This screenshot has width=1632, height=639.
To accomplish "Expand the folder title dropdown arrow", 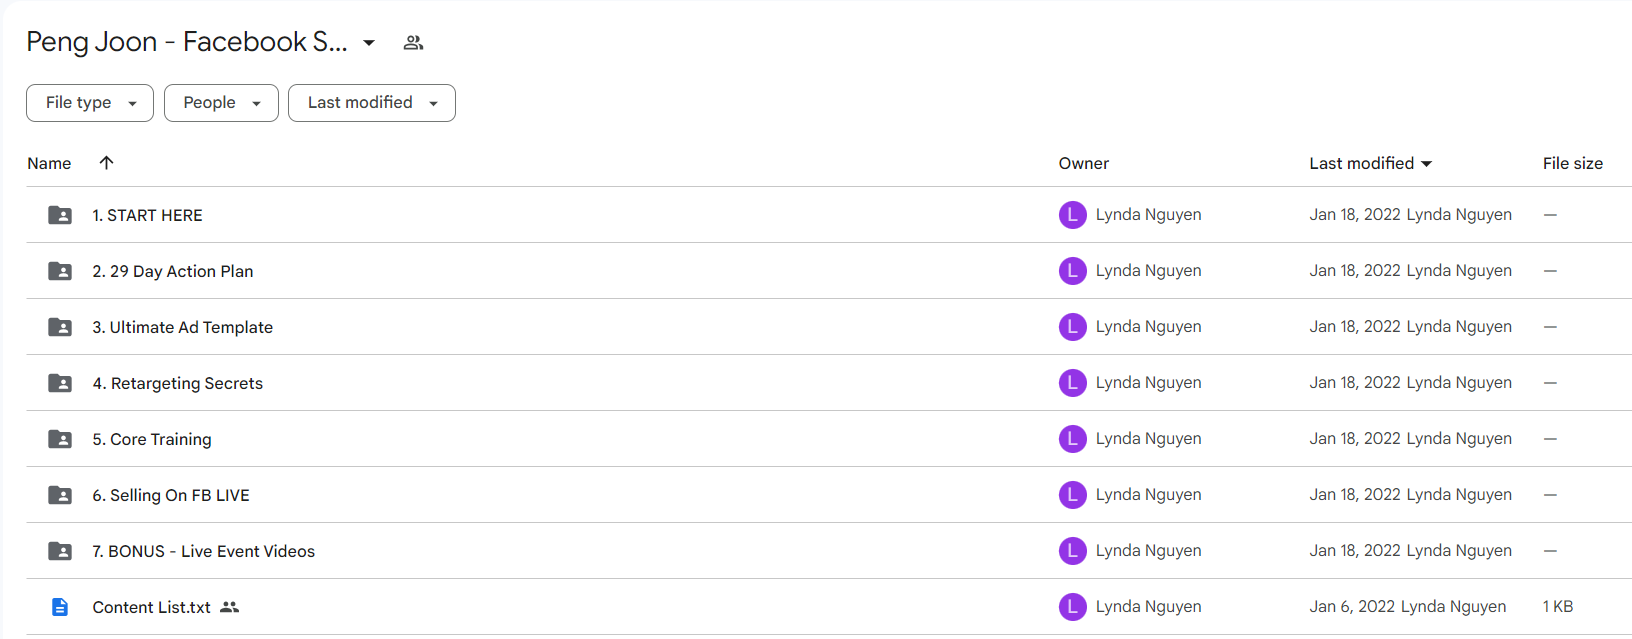I will [x=369, y=43].
